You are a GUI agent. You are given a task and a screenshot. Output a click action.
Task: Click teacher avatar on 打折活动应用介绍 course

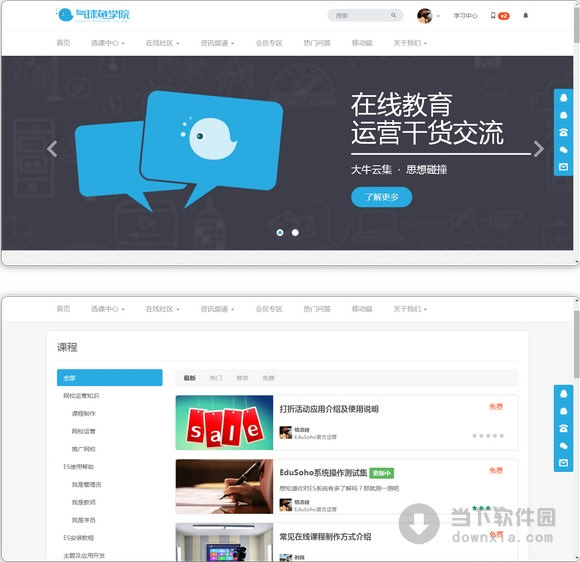286,433
